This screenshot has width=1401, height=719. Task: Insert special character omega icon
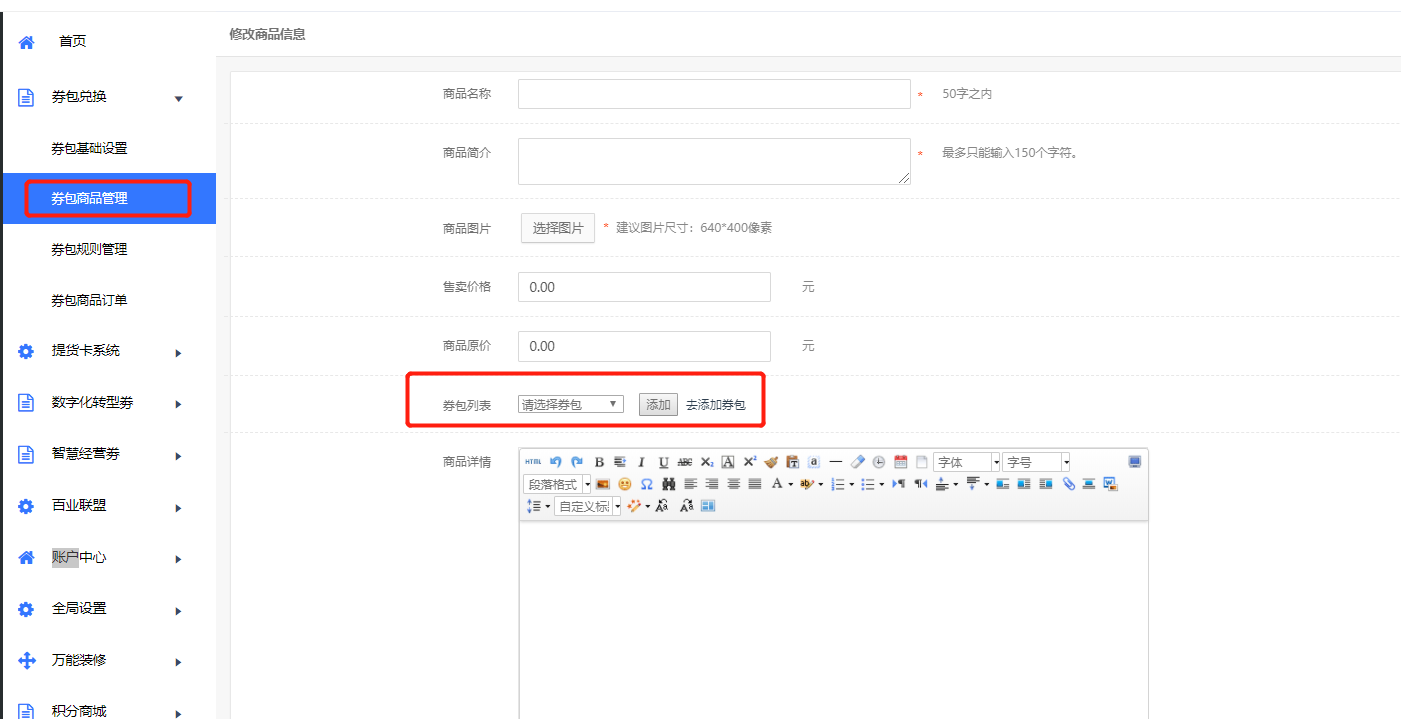pyautogui.click(x=647, y=484)
